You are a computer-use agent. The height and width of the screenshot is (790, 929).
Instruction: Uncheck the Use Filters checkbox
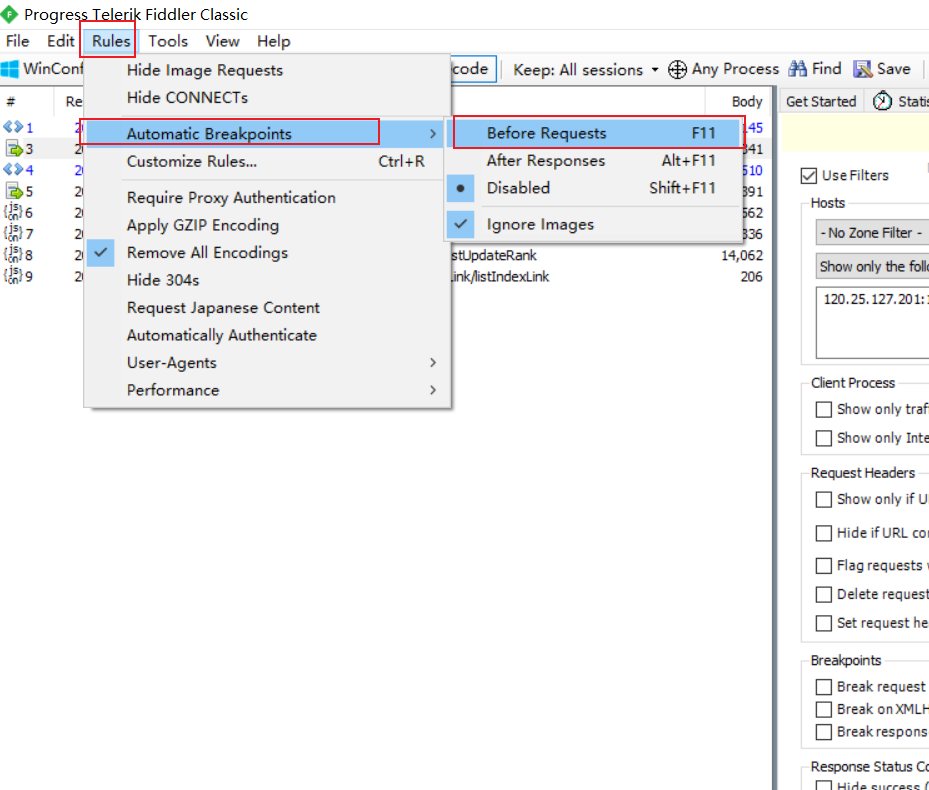tap(809, 176)
